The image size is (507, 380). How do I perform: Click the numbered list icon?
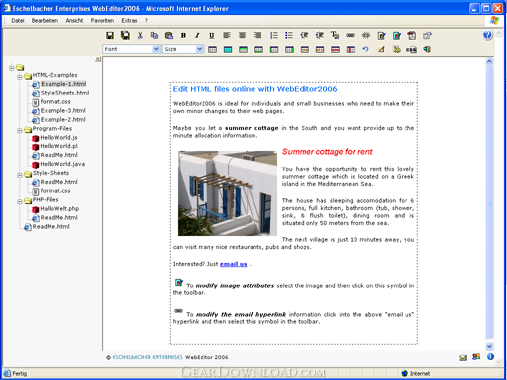(274, 35)
